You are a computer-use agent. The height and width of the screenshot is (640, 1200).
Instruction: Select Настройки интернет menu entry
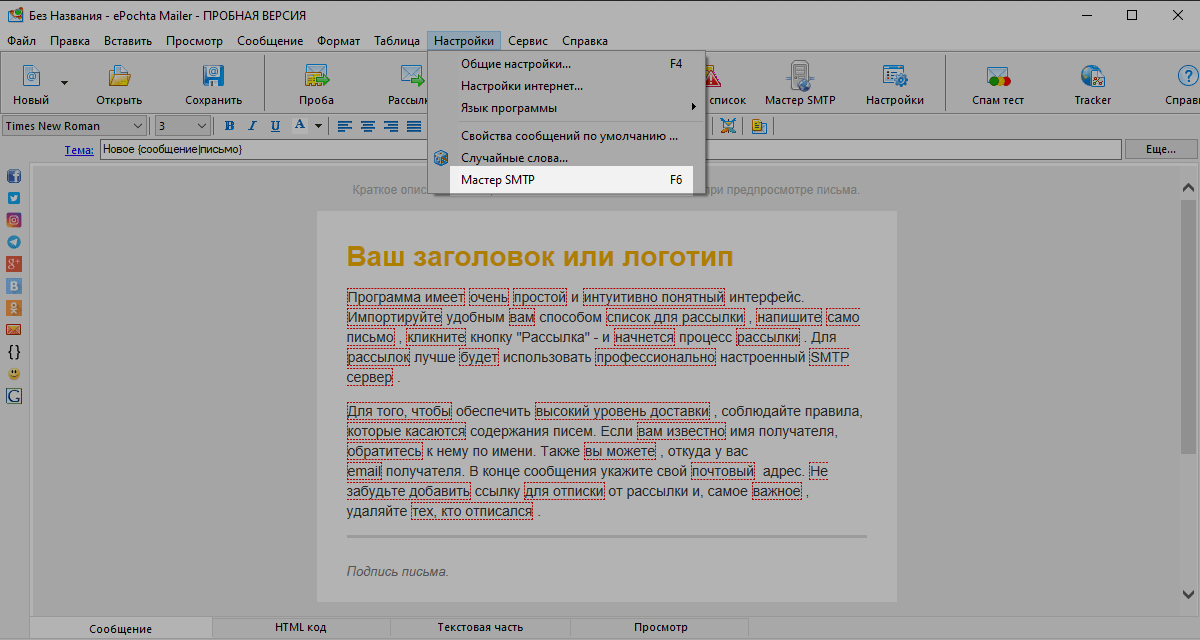pyautogui.click(x=567, y=85)
